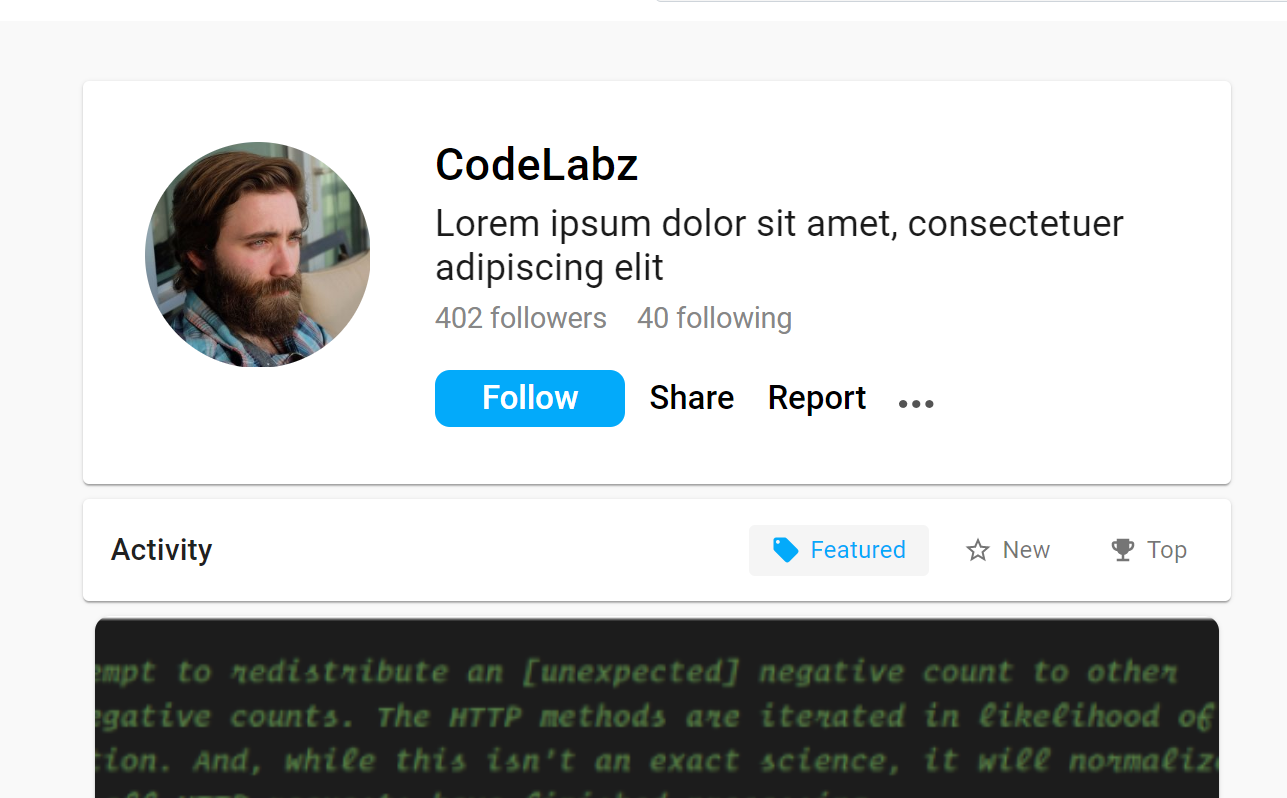This screenshot has width=1287, height=798.
Task: Click the Share button
Action: click(691, 398)
